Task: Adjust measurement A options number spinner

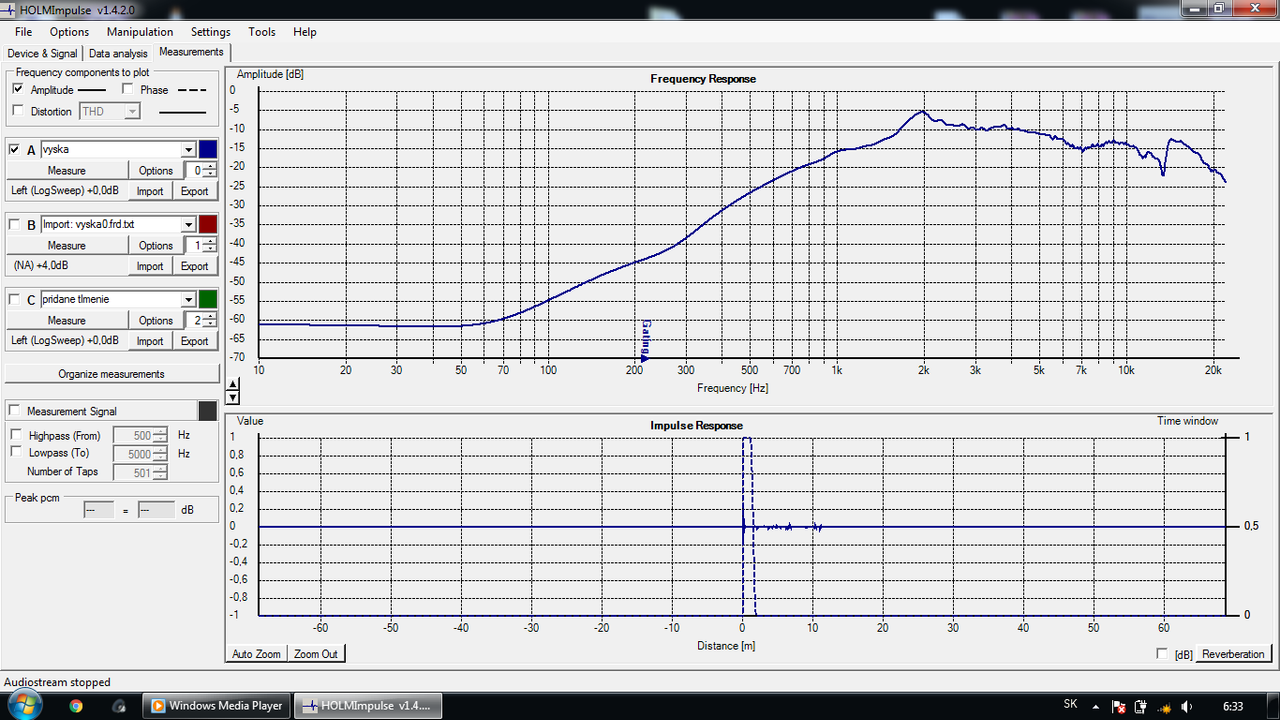Action: (209, 171)
